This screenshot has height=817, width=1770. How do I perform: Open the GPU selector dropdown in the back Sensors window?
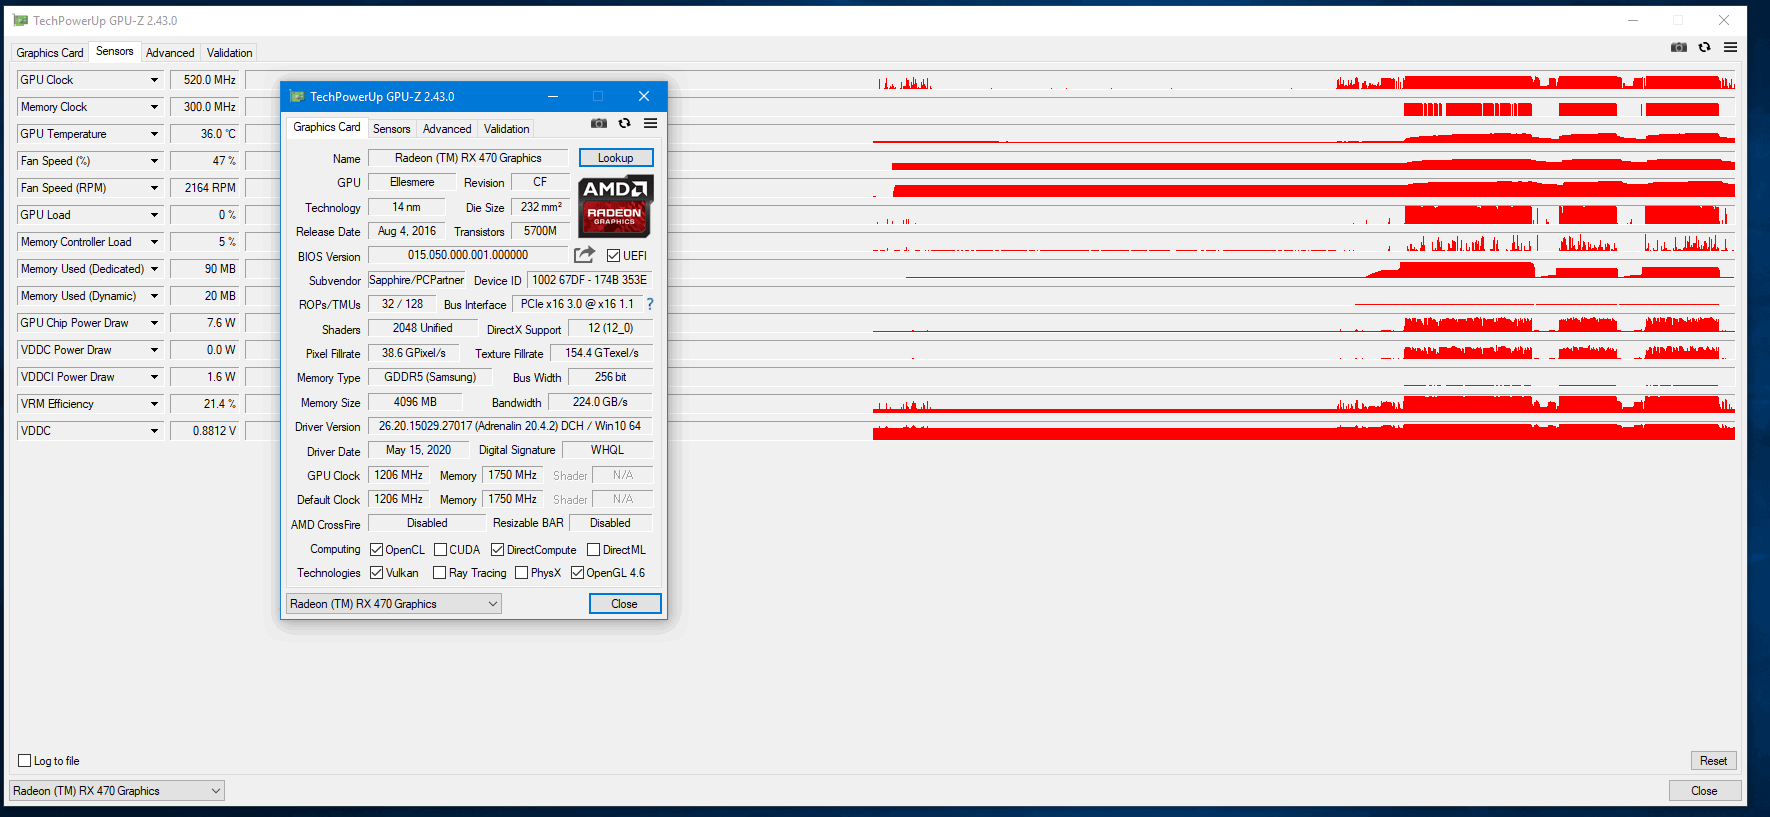(x=116, y=791)
